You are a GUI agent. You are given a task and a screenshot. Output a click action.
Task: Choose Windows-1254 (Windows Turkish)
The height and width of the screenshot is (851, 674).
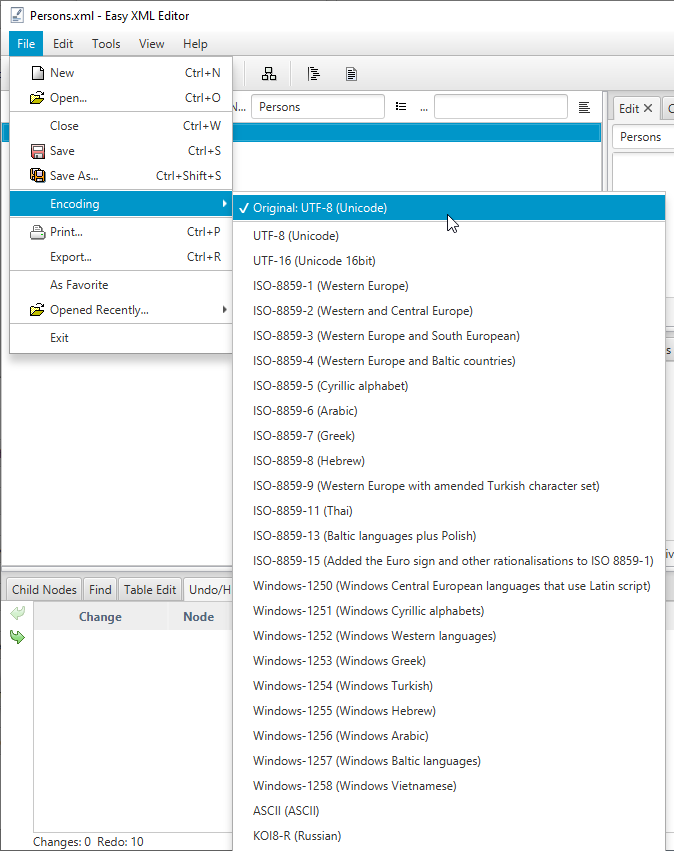(449, 685)
